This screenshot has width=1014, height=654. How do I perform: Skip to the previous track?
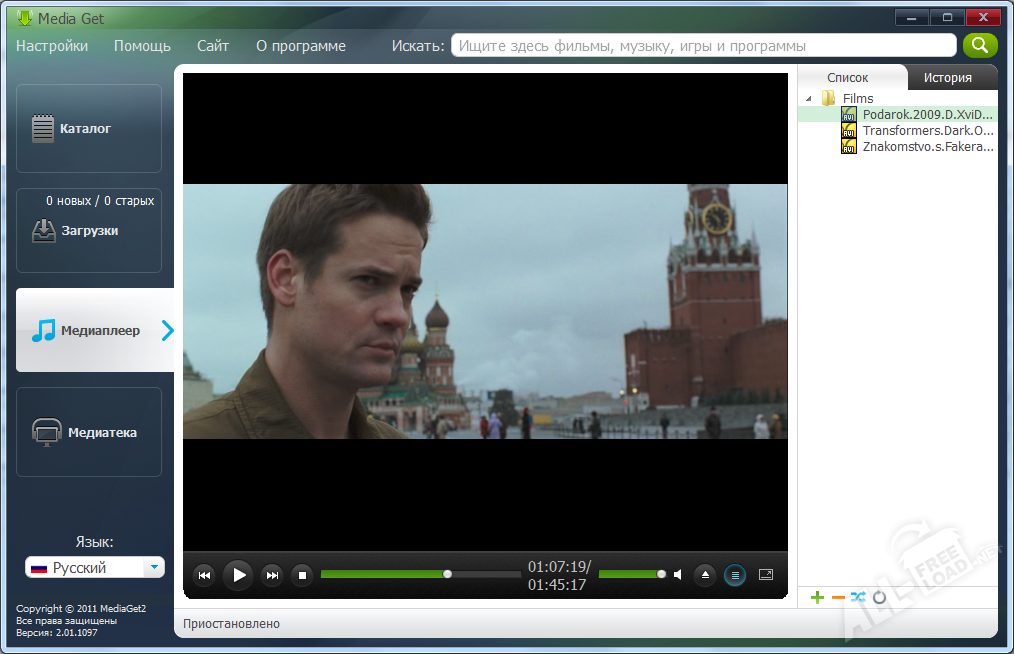203,575
